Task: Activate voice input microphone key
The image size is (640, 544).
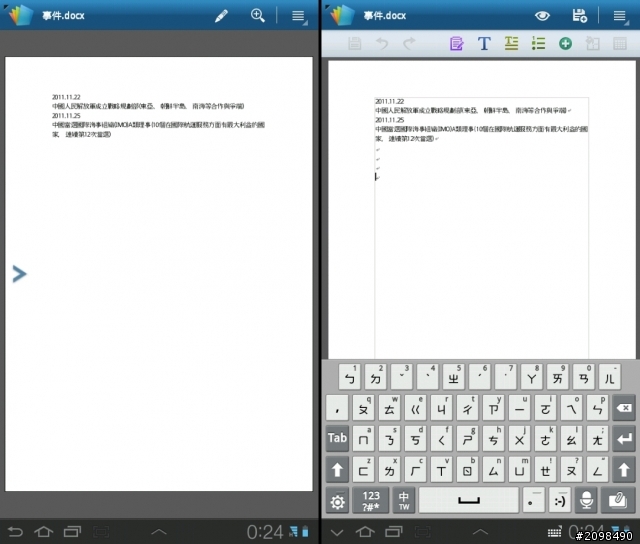Action: (x=586, y=501)
